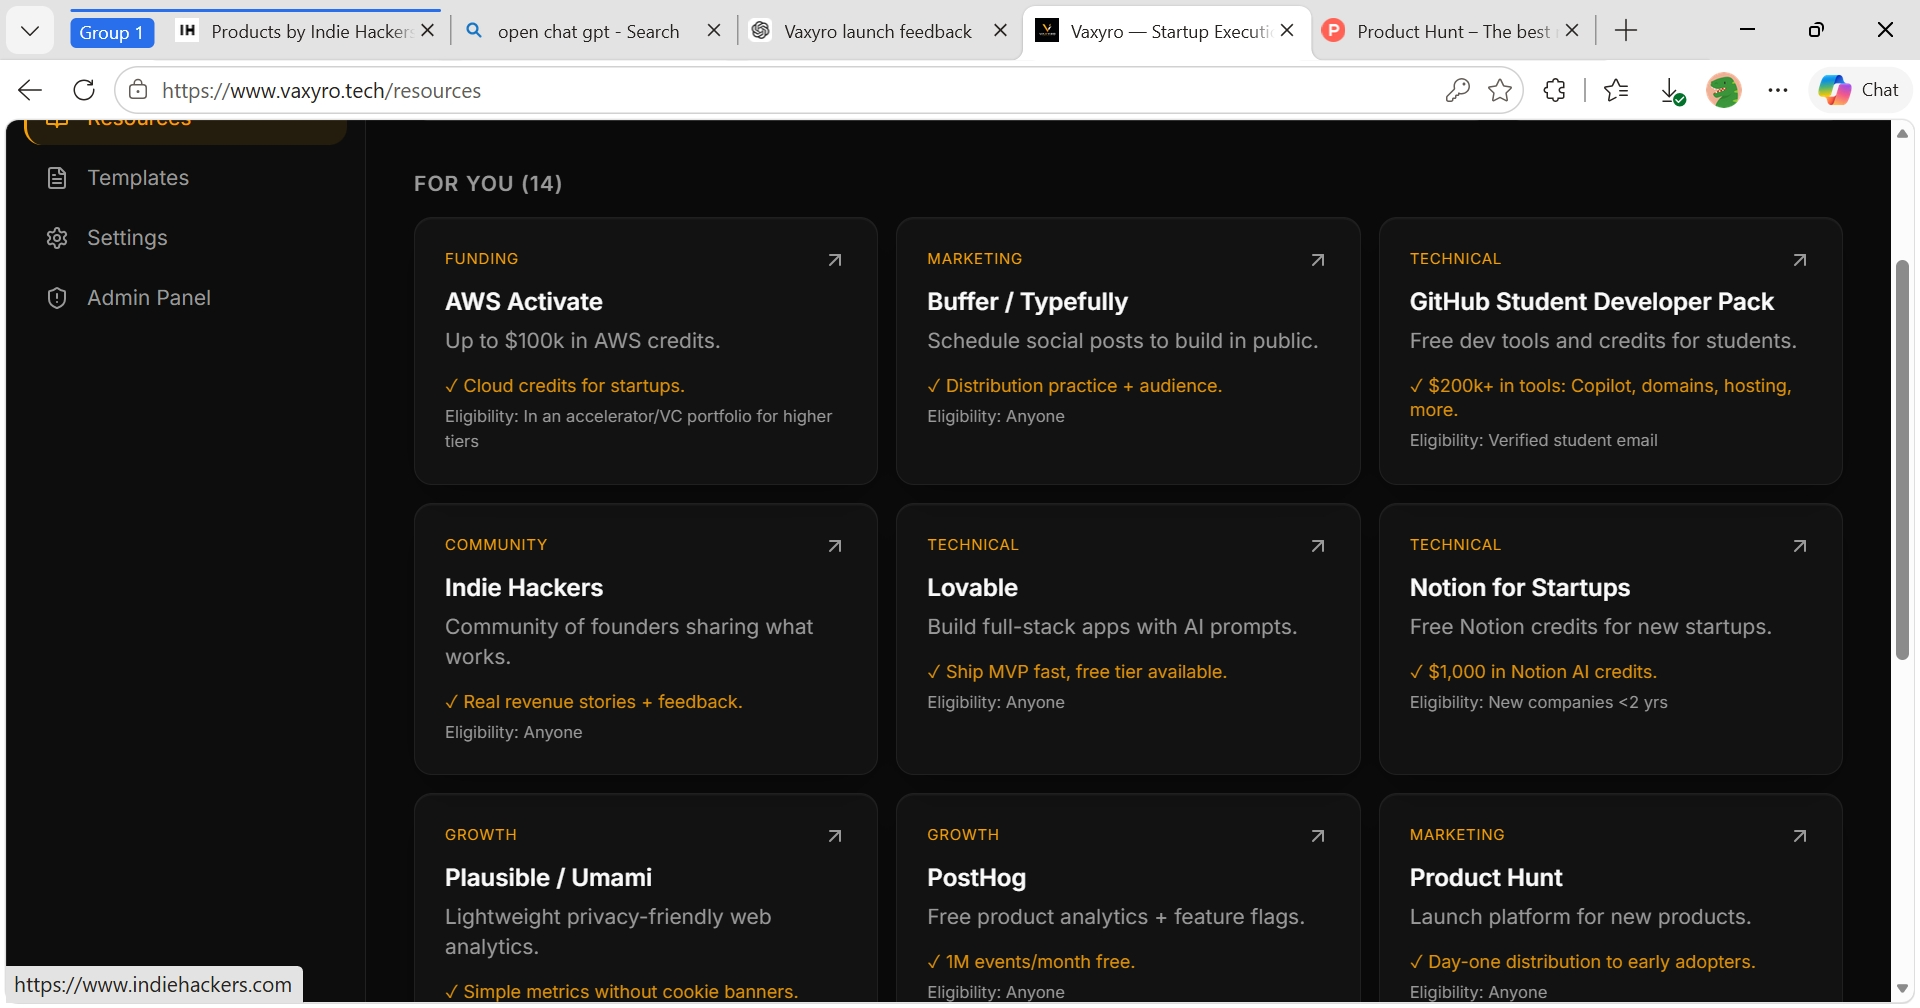Click text '1M events/month free.'
This screenshot has width=1920, height=1008.
click(1040, 962)
